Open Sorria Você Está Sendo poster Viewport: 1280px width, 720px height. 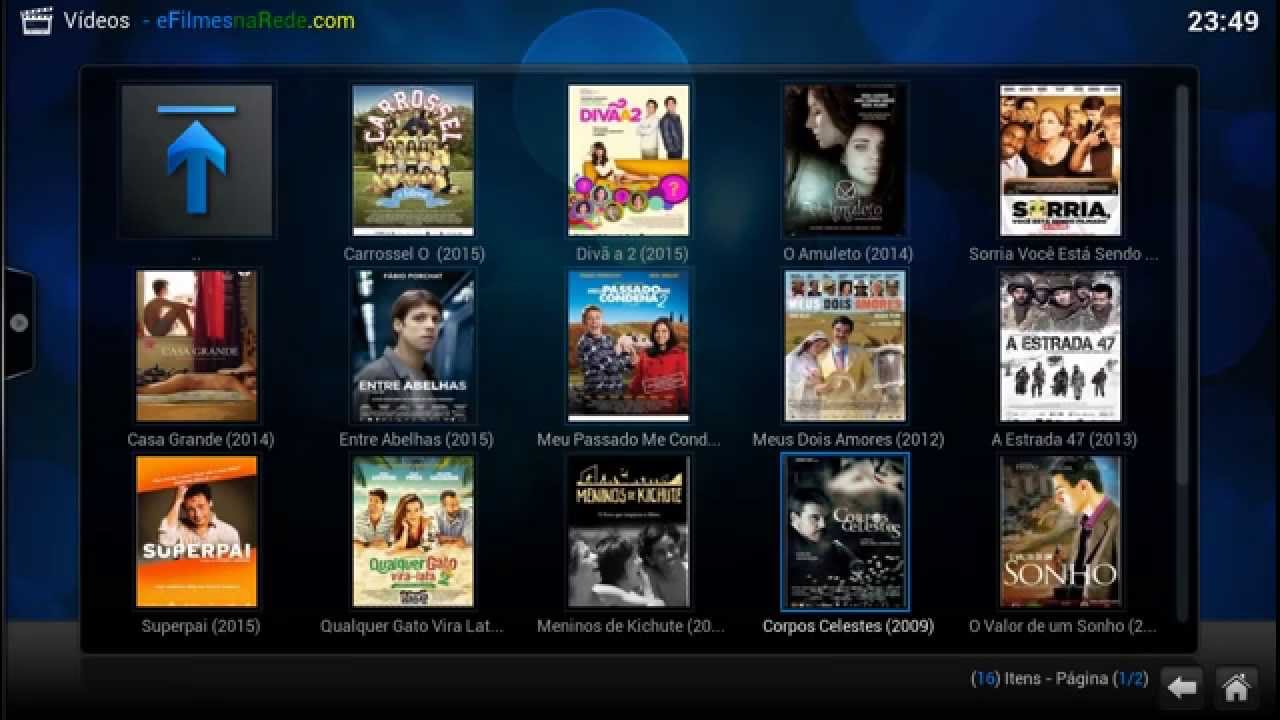coord(1061,160)
